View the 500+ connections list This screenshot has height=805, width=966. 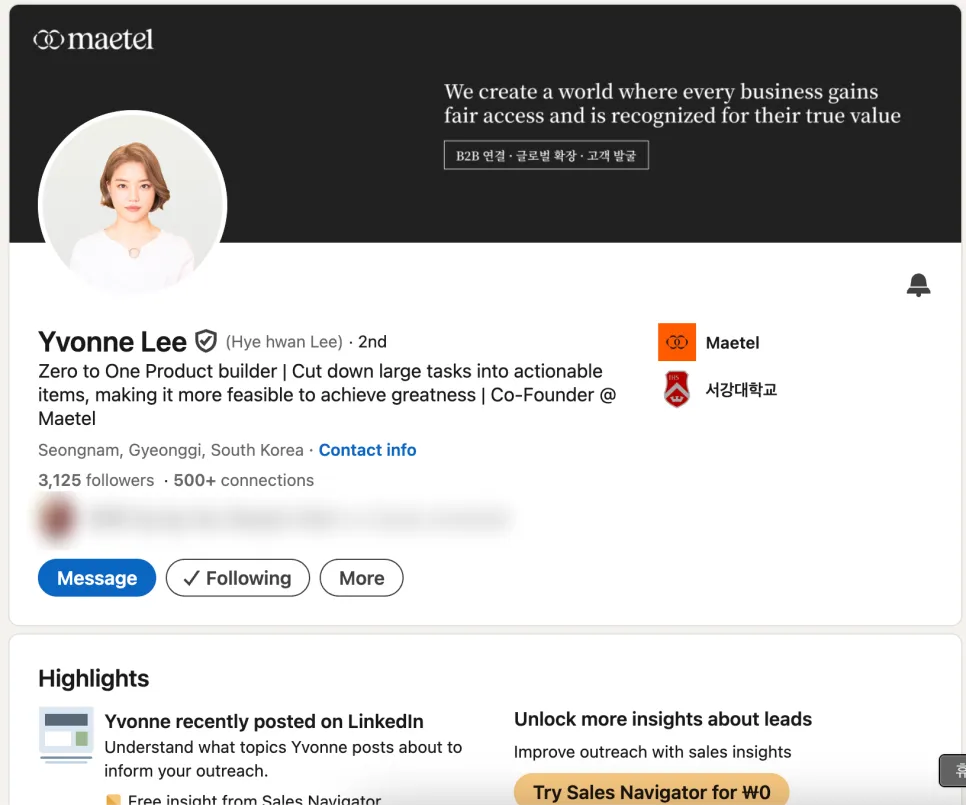coord(243,480)
